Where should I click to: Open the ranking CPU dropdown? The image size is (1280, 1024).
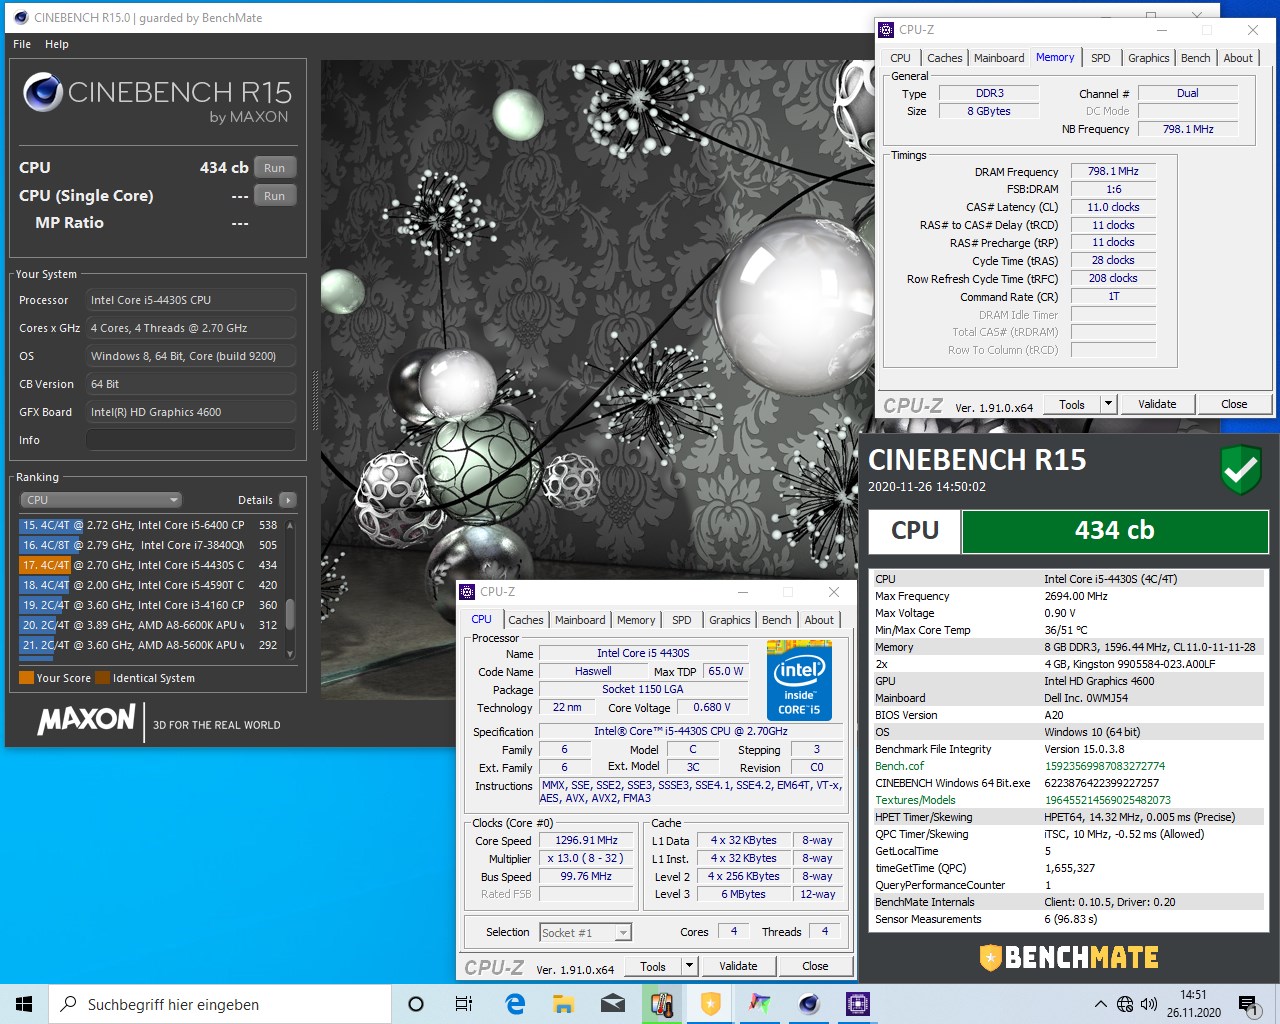tap(100, 500)
